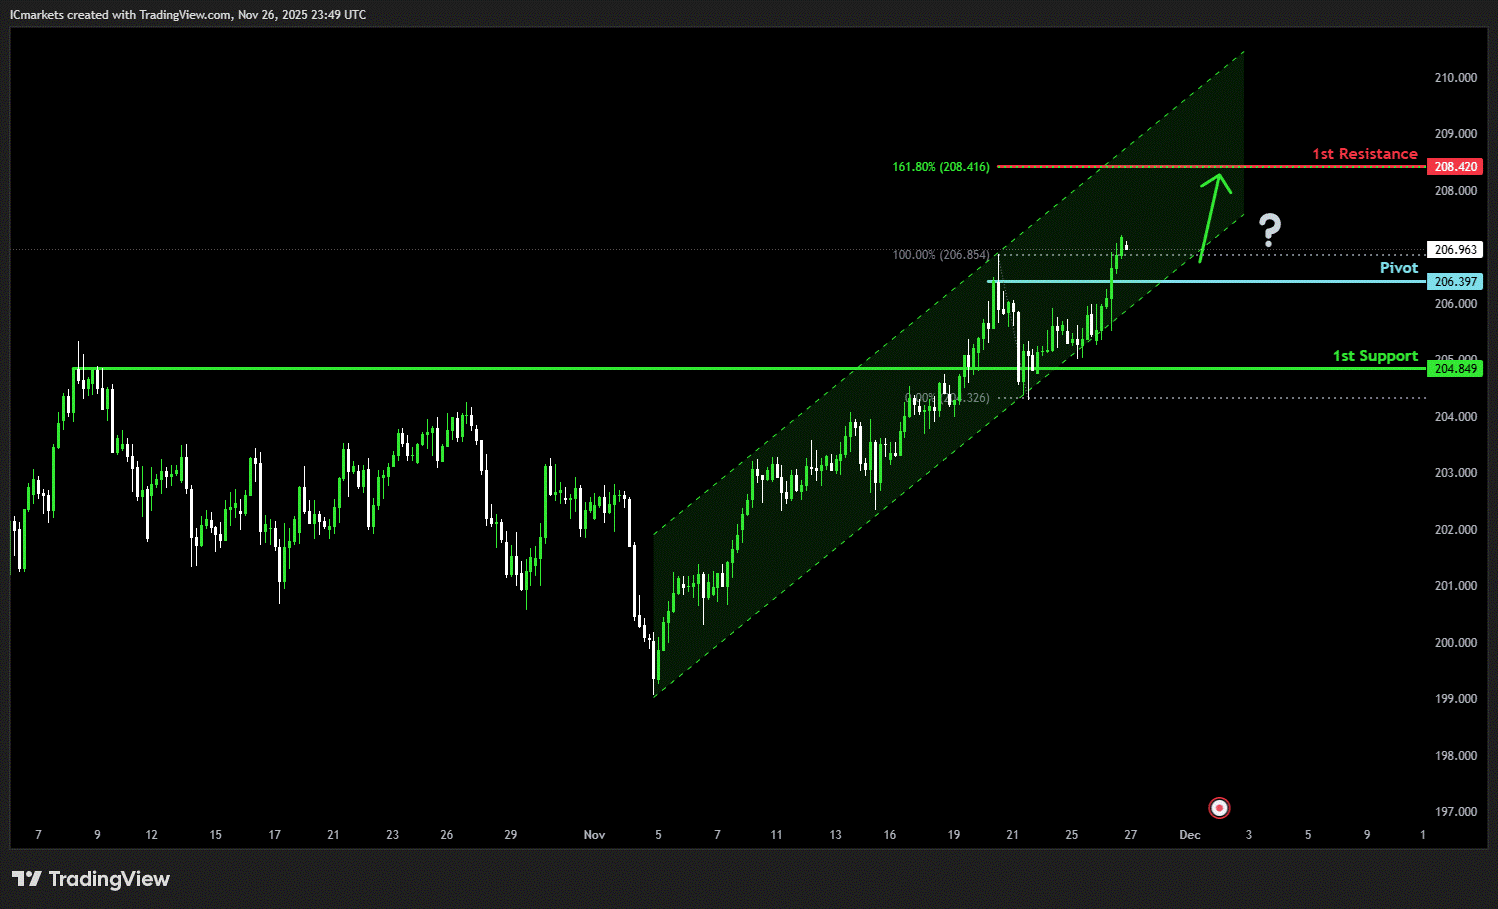Select the green 204.849 support price tag
The image size is (1498, 909).
1455,369
